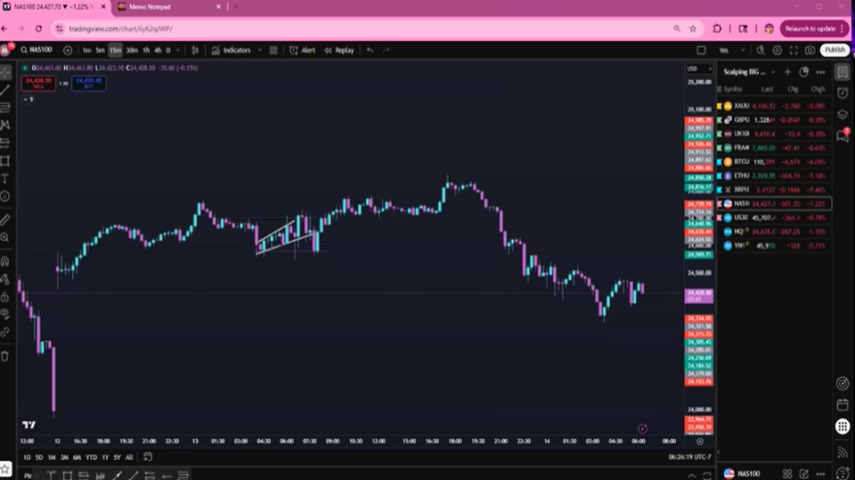
Task: Click the undo arrow in toolbar
Action: click(370, 50)
